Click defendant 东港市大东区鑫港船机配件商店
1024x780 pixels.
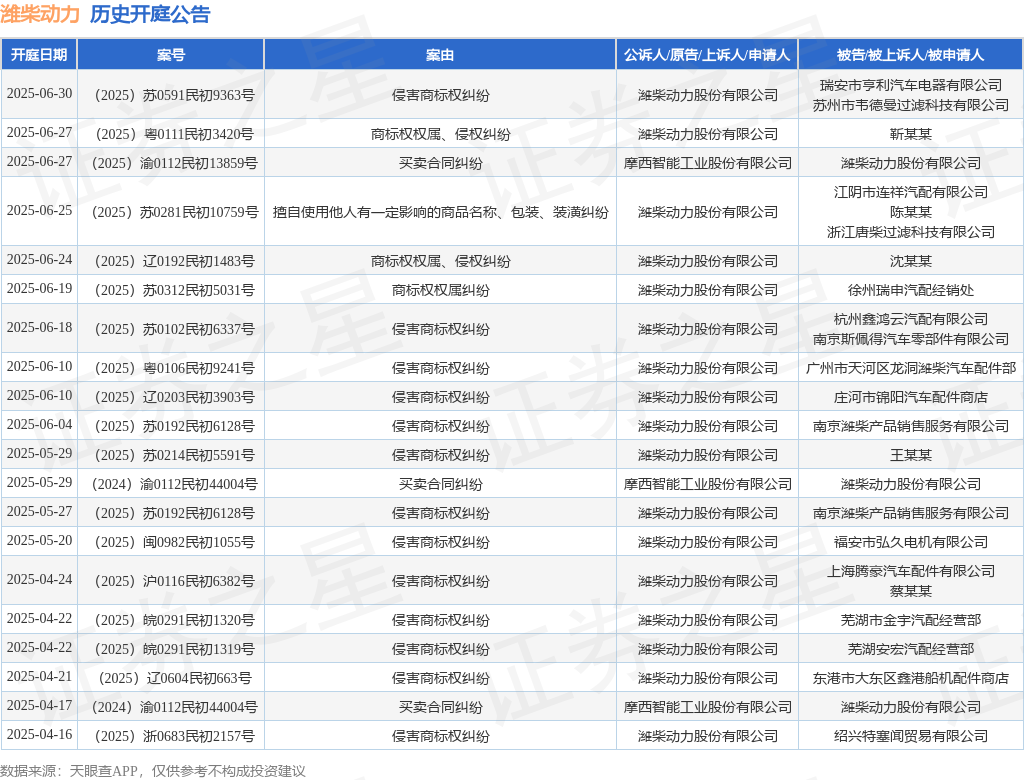point(910,678)
